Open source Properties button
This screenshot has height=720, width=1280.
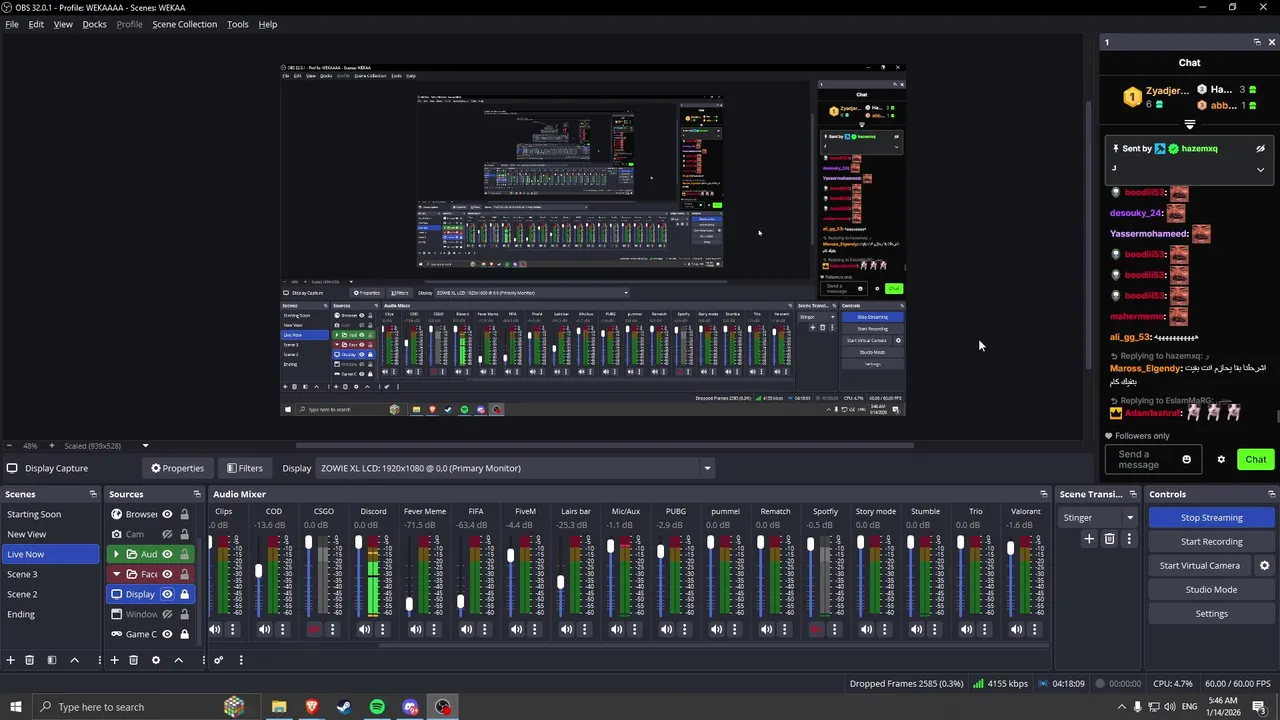(x=177, y=468)
